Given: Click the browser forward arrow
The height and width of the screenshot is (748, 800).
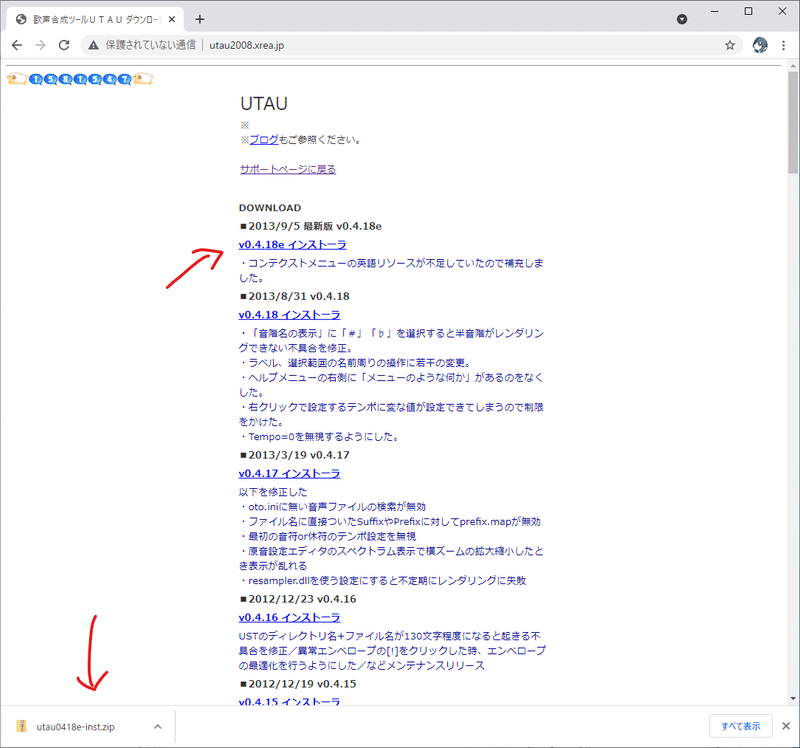Looking at the screenshot, I should coord(40,45).
